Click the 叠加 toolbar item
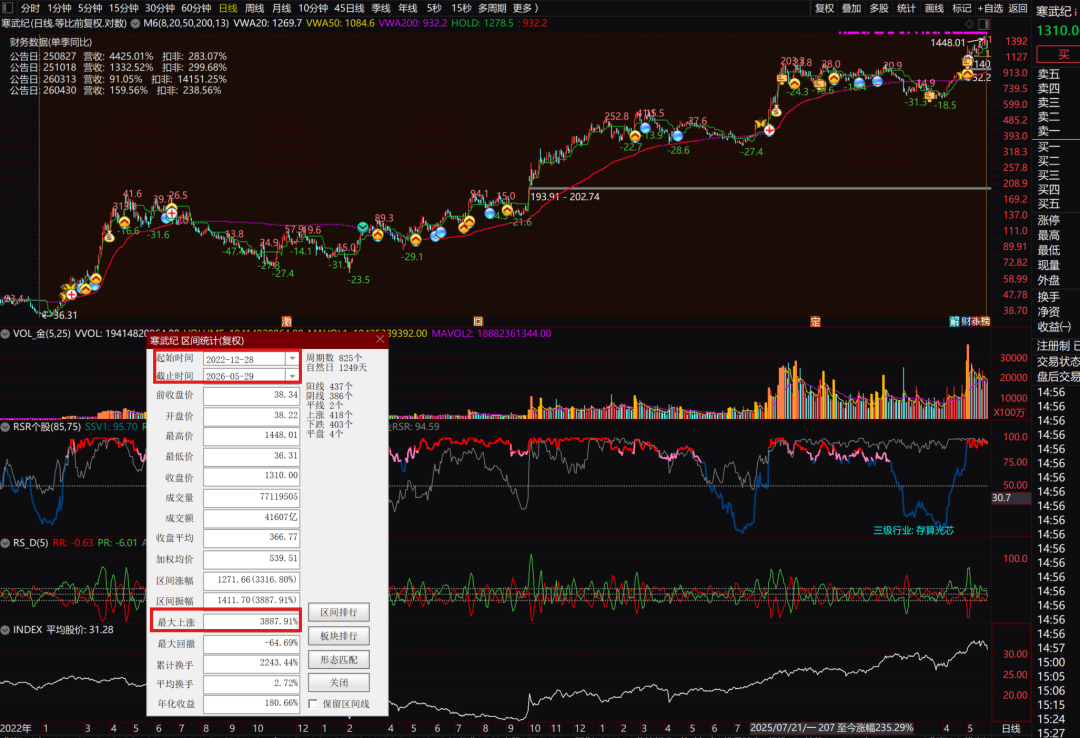Viewport: 1080px width, 738px height. pos(851,8)
